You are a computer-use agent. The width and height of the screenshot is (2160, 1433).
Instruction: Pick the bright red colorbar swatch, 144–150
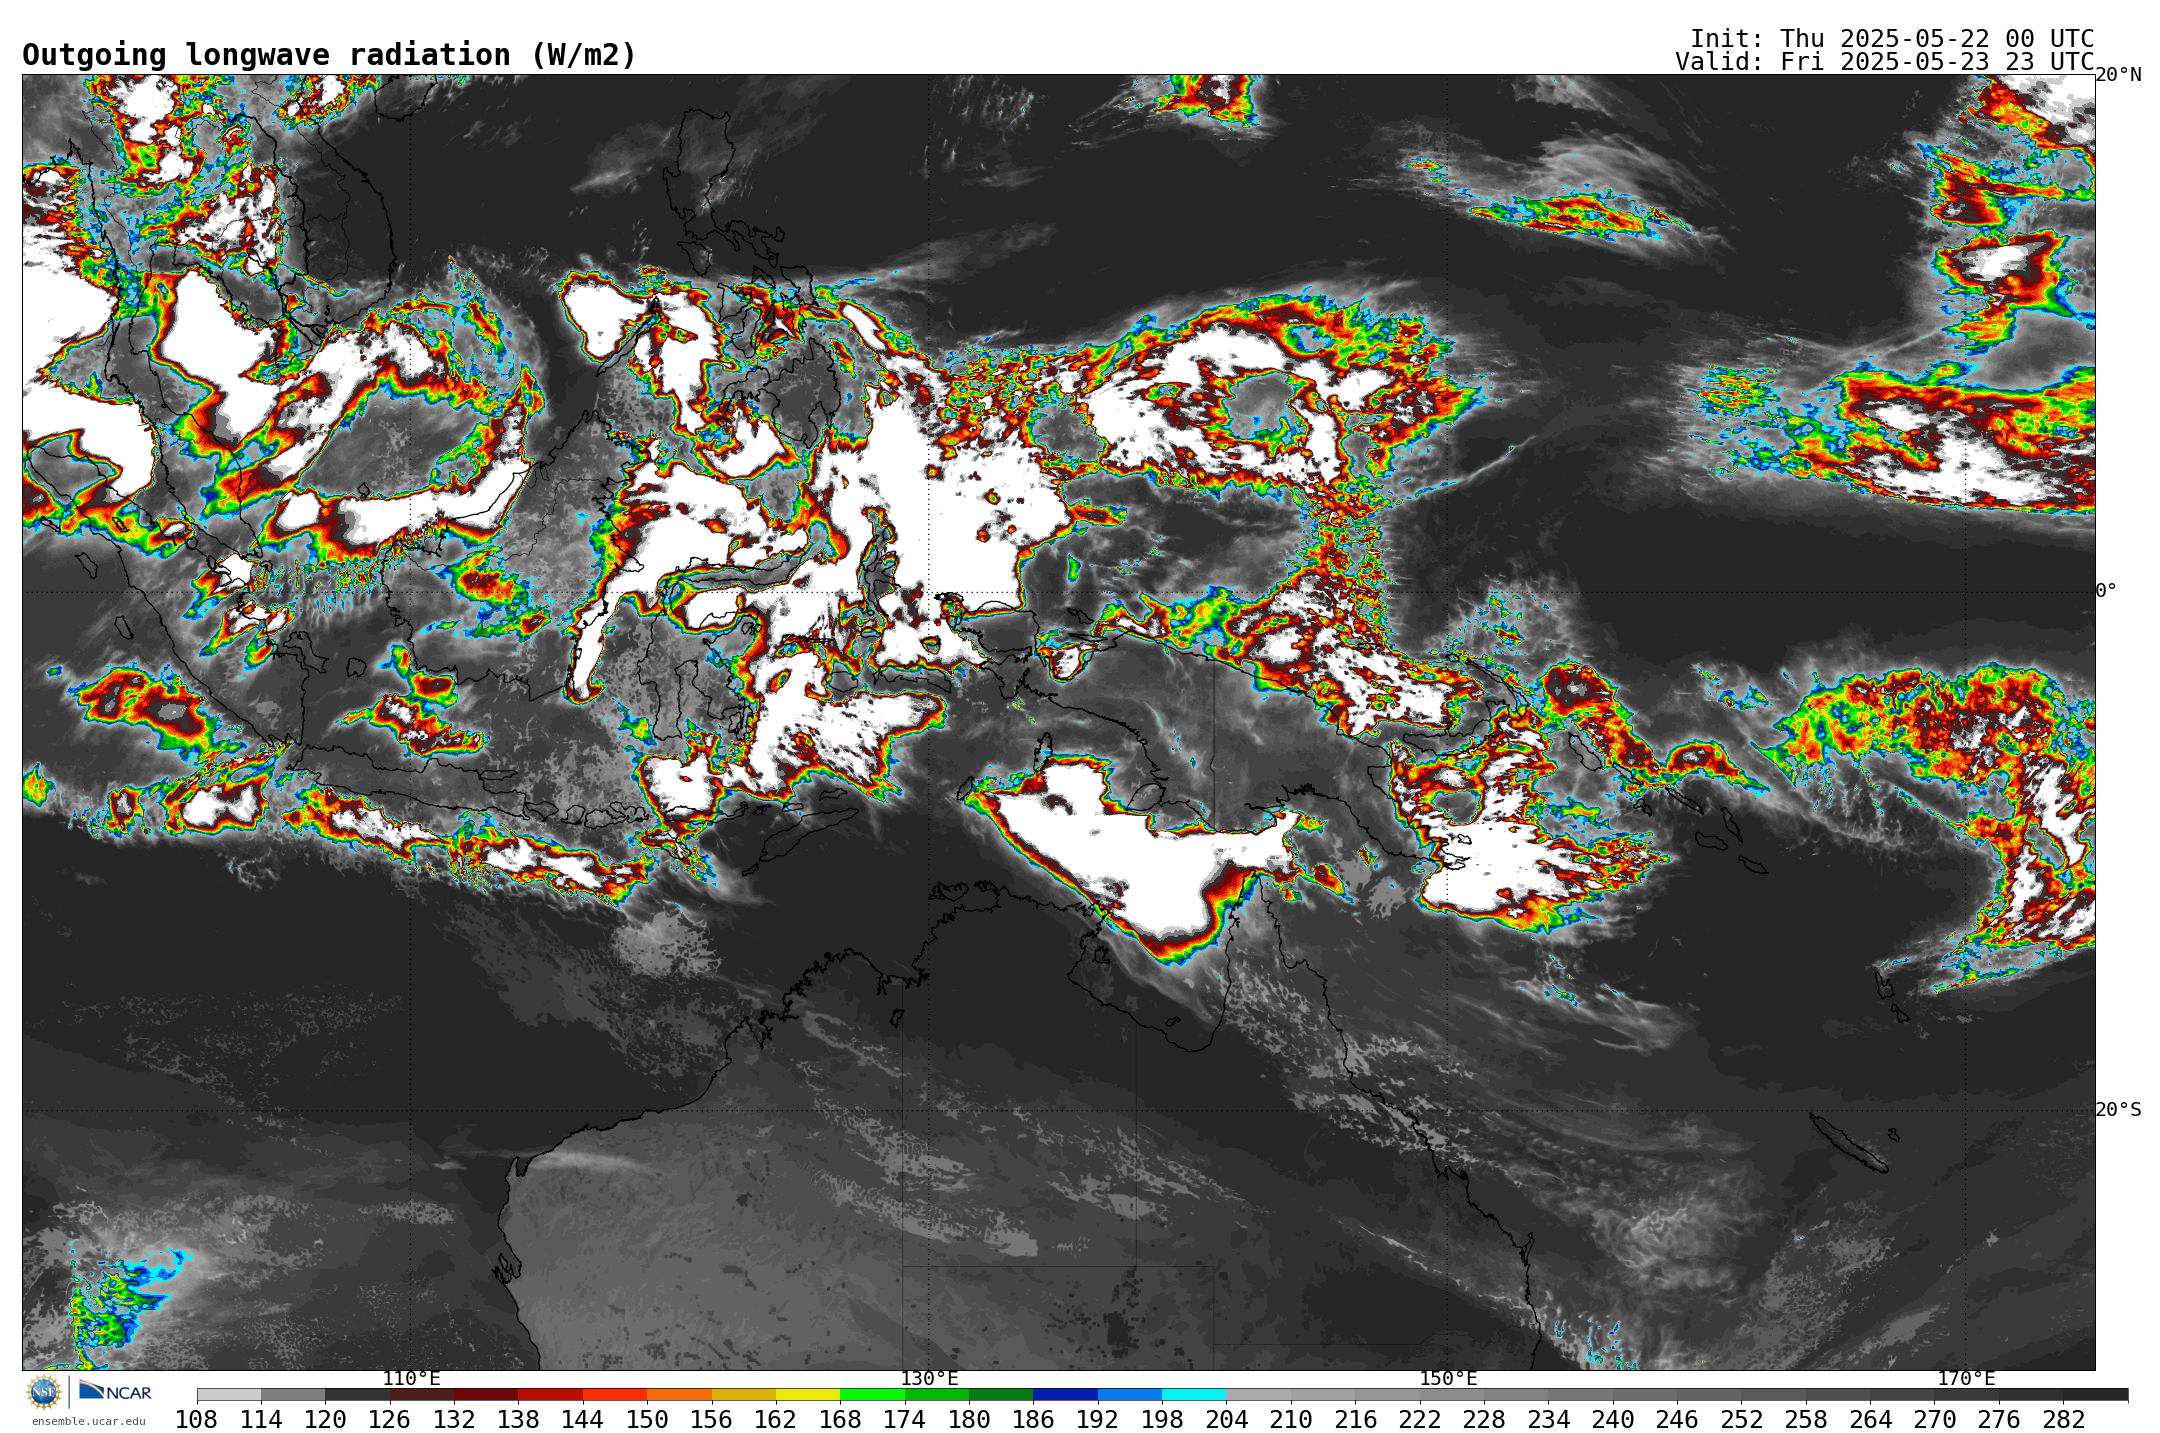click(x=615, y=1395)
